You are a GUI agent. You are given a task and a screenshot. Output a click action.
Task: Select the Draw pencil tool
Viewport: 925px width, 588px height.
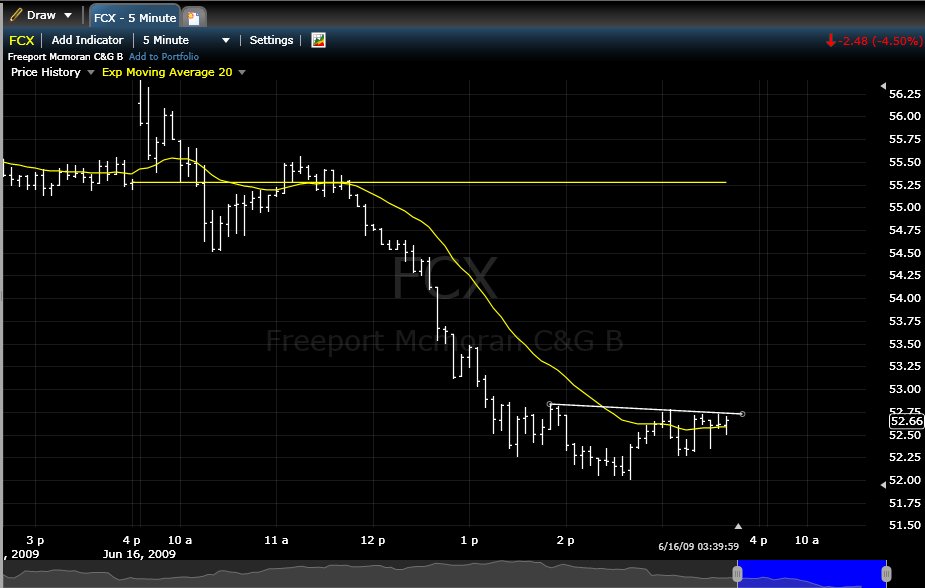pyautogui.click(x=17, y=15)
